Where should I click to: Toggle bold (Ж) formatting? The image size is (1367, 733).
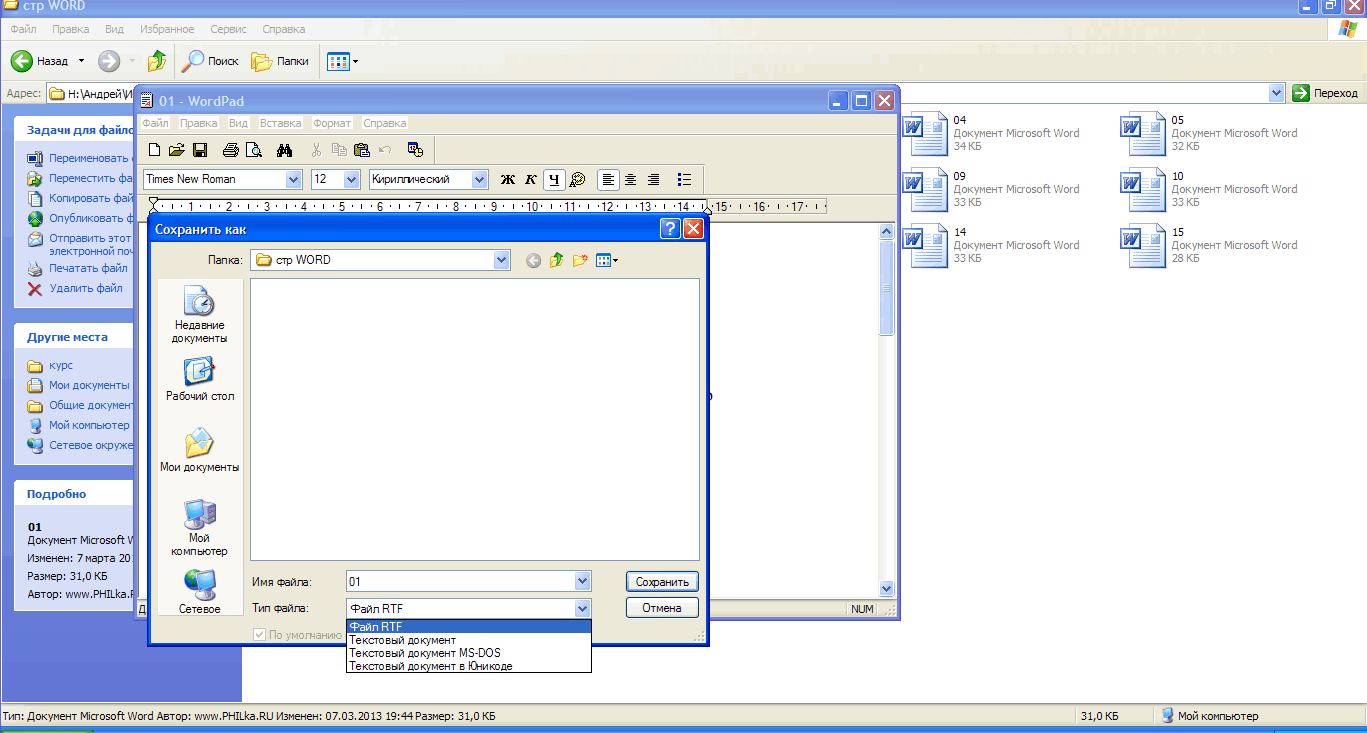click(x=507, y=180)
